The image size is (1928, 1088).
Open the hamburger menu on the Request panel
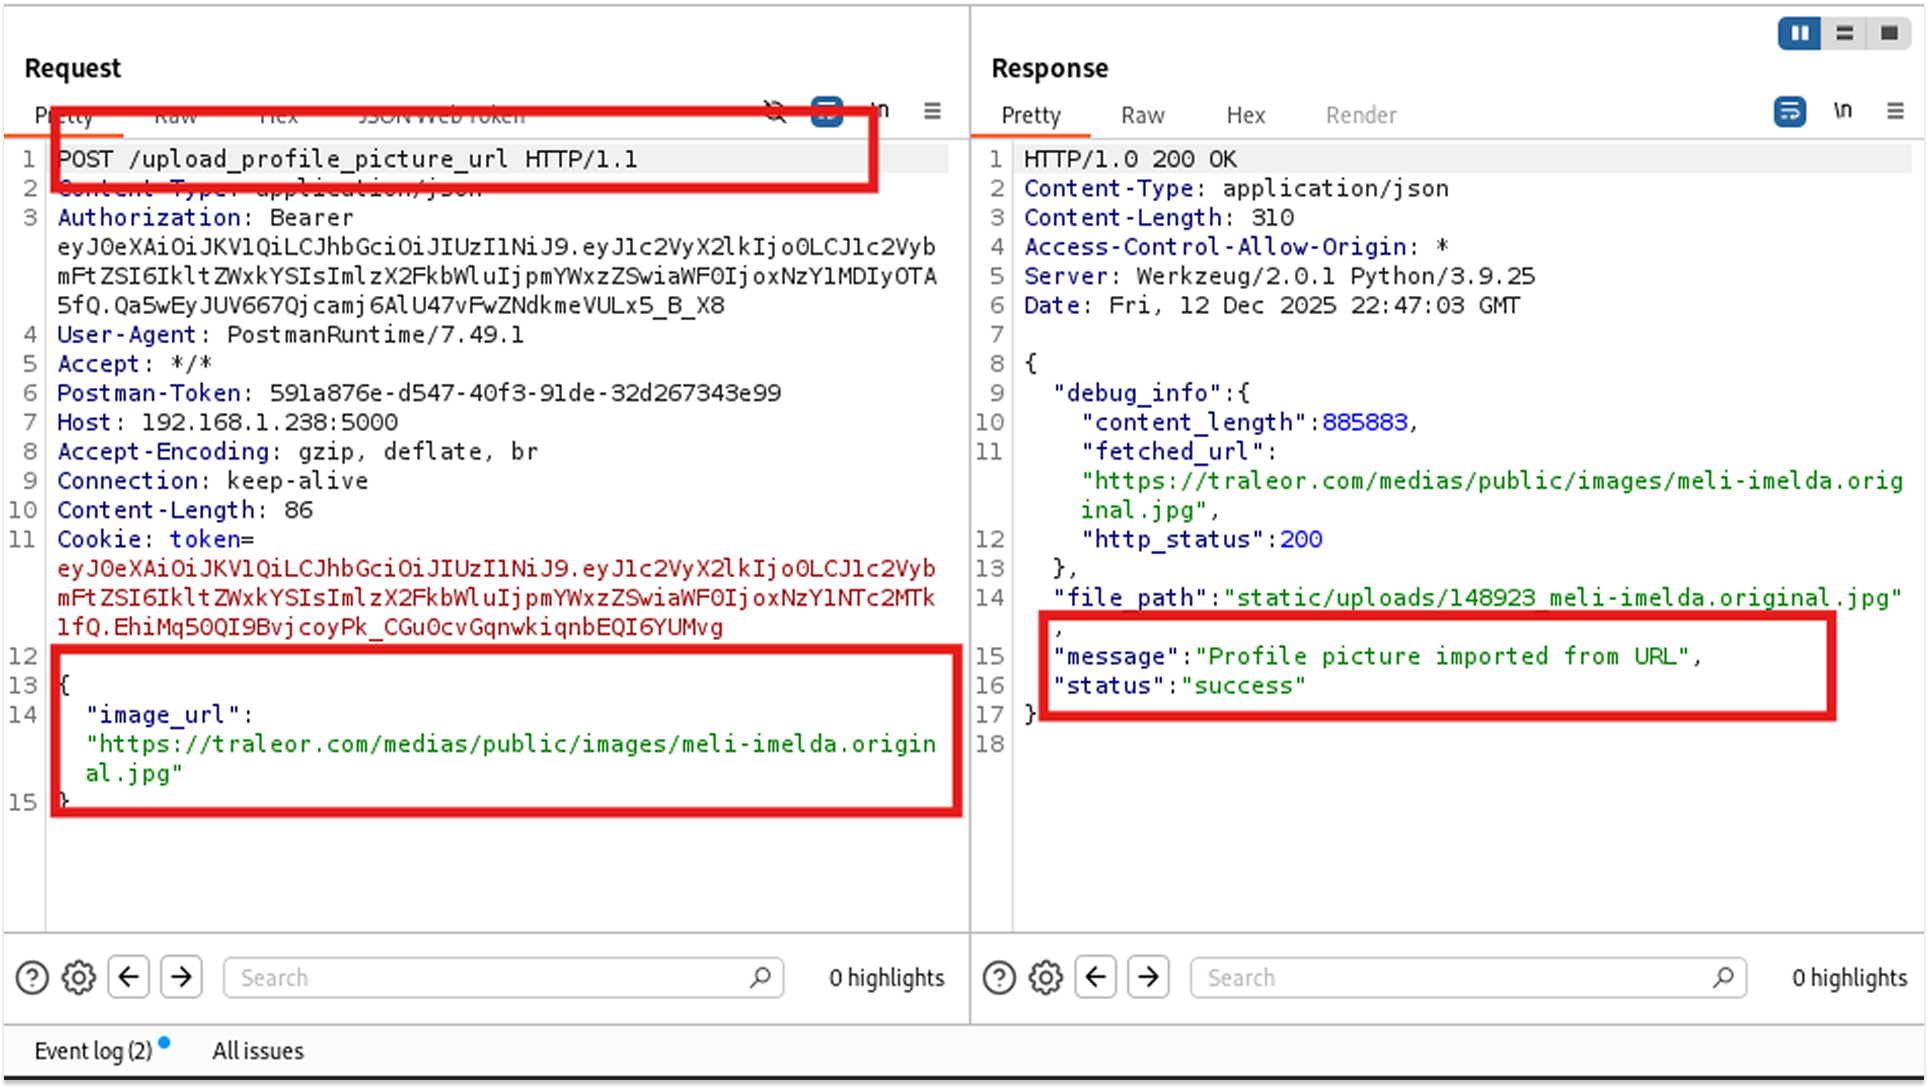click(x=932, y=111)
